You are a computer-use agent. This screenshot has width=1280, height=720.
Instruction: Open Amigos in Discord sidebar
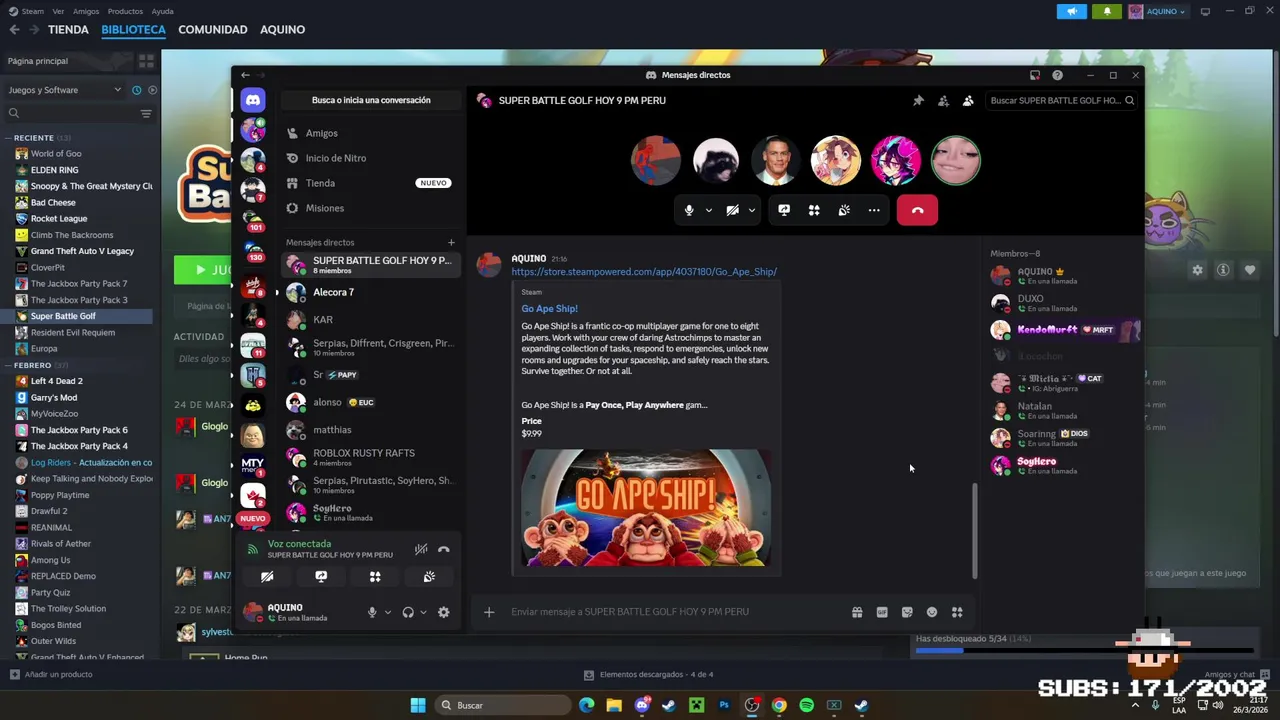coord(371,133)
